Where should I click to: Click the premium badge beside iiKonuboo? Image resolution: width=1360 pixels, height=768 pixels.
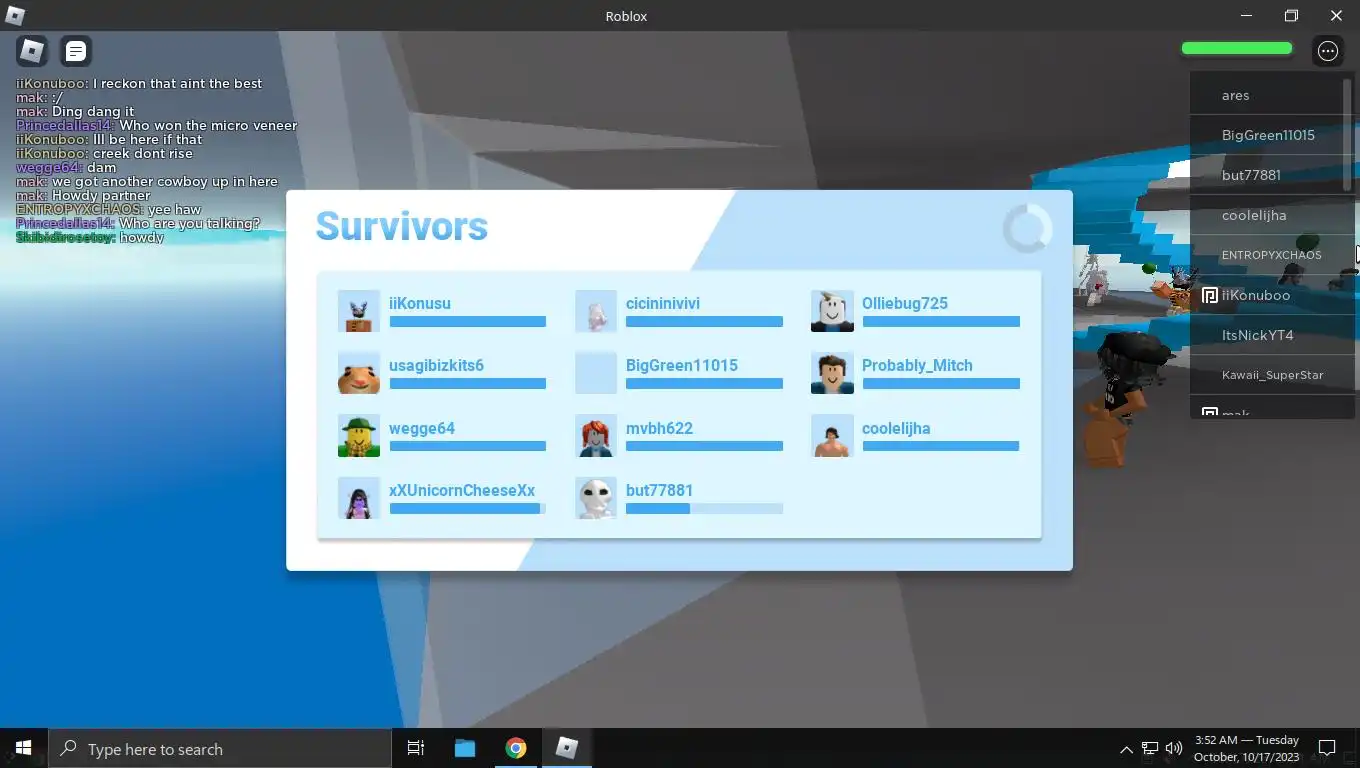(x=1209, y=295)
